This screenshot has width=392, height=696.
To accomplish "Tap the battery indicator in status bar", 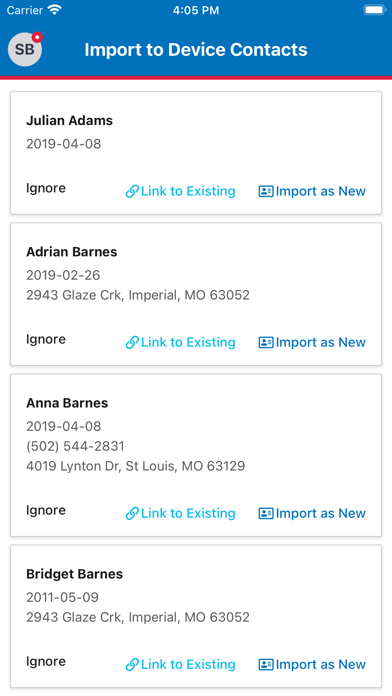I will (375, 10).
